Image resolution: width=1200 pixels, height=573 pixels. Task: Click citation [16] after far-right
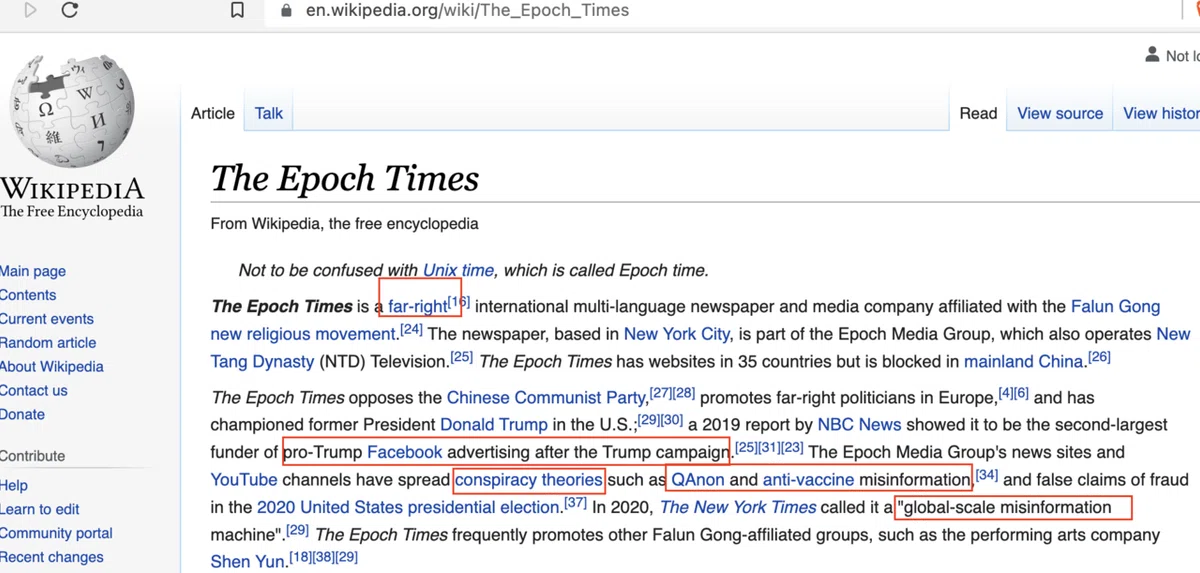(458, 301)
